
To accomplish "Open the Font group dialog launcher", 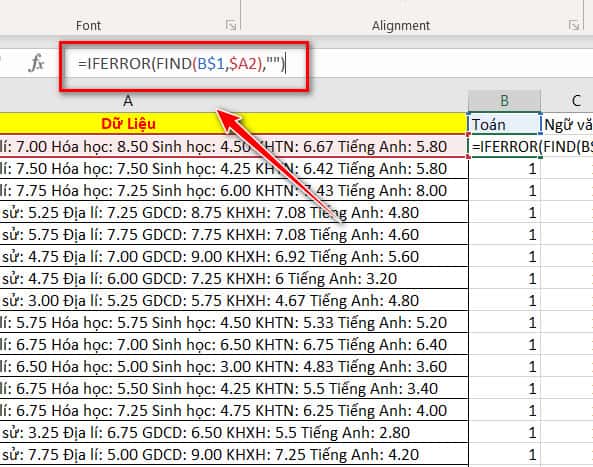I will [231, 25].
